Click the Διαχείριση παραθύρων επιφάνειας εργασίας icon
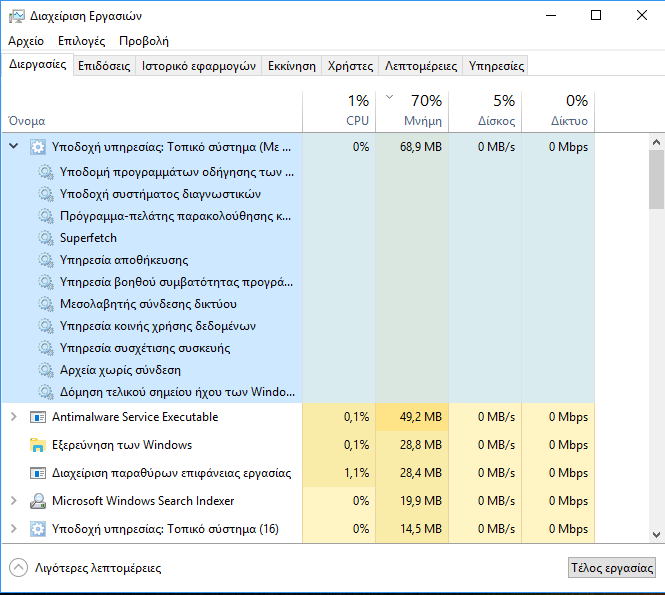The width and height of the screenshot is (665, 595). coord(38,473)
